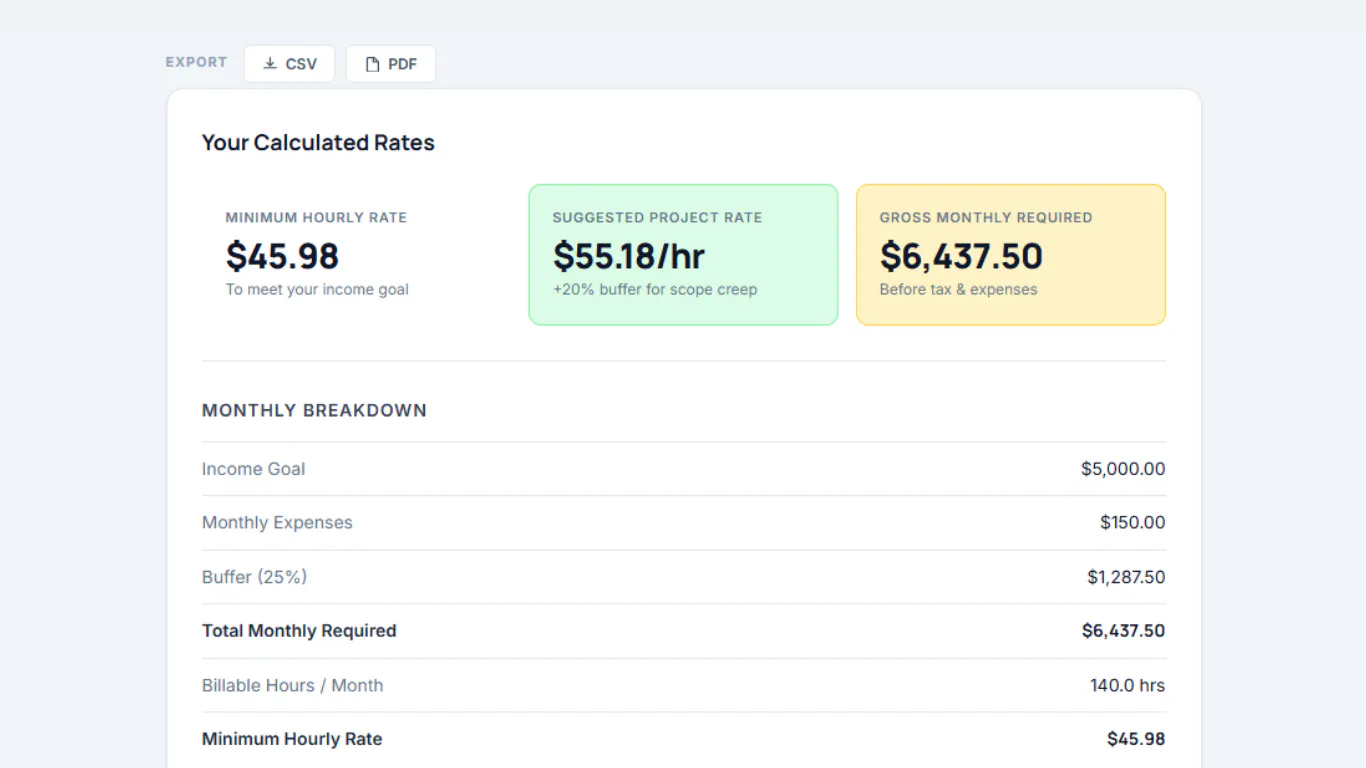This screenshot has height=768, width=1366.
Task: Select the Income Goal row
Action: (684, 469)
